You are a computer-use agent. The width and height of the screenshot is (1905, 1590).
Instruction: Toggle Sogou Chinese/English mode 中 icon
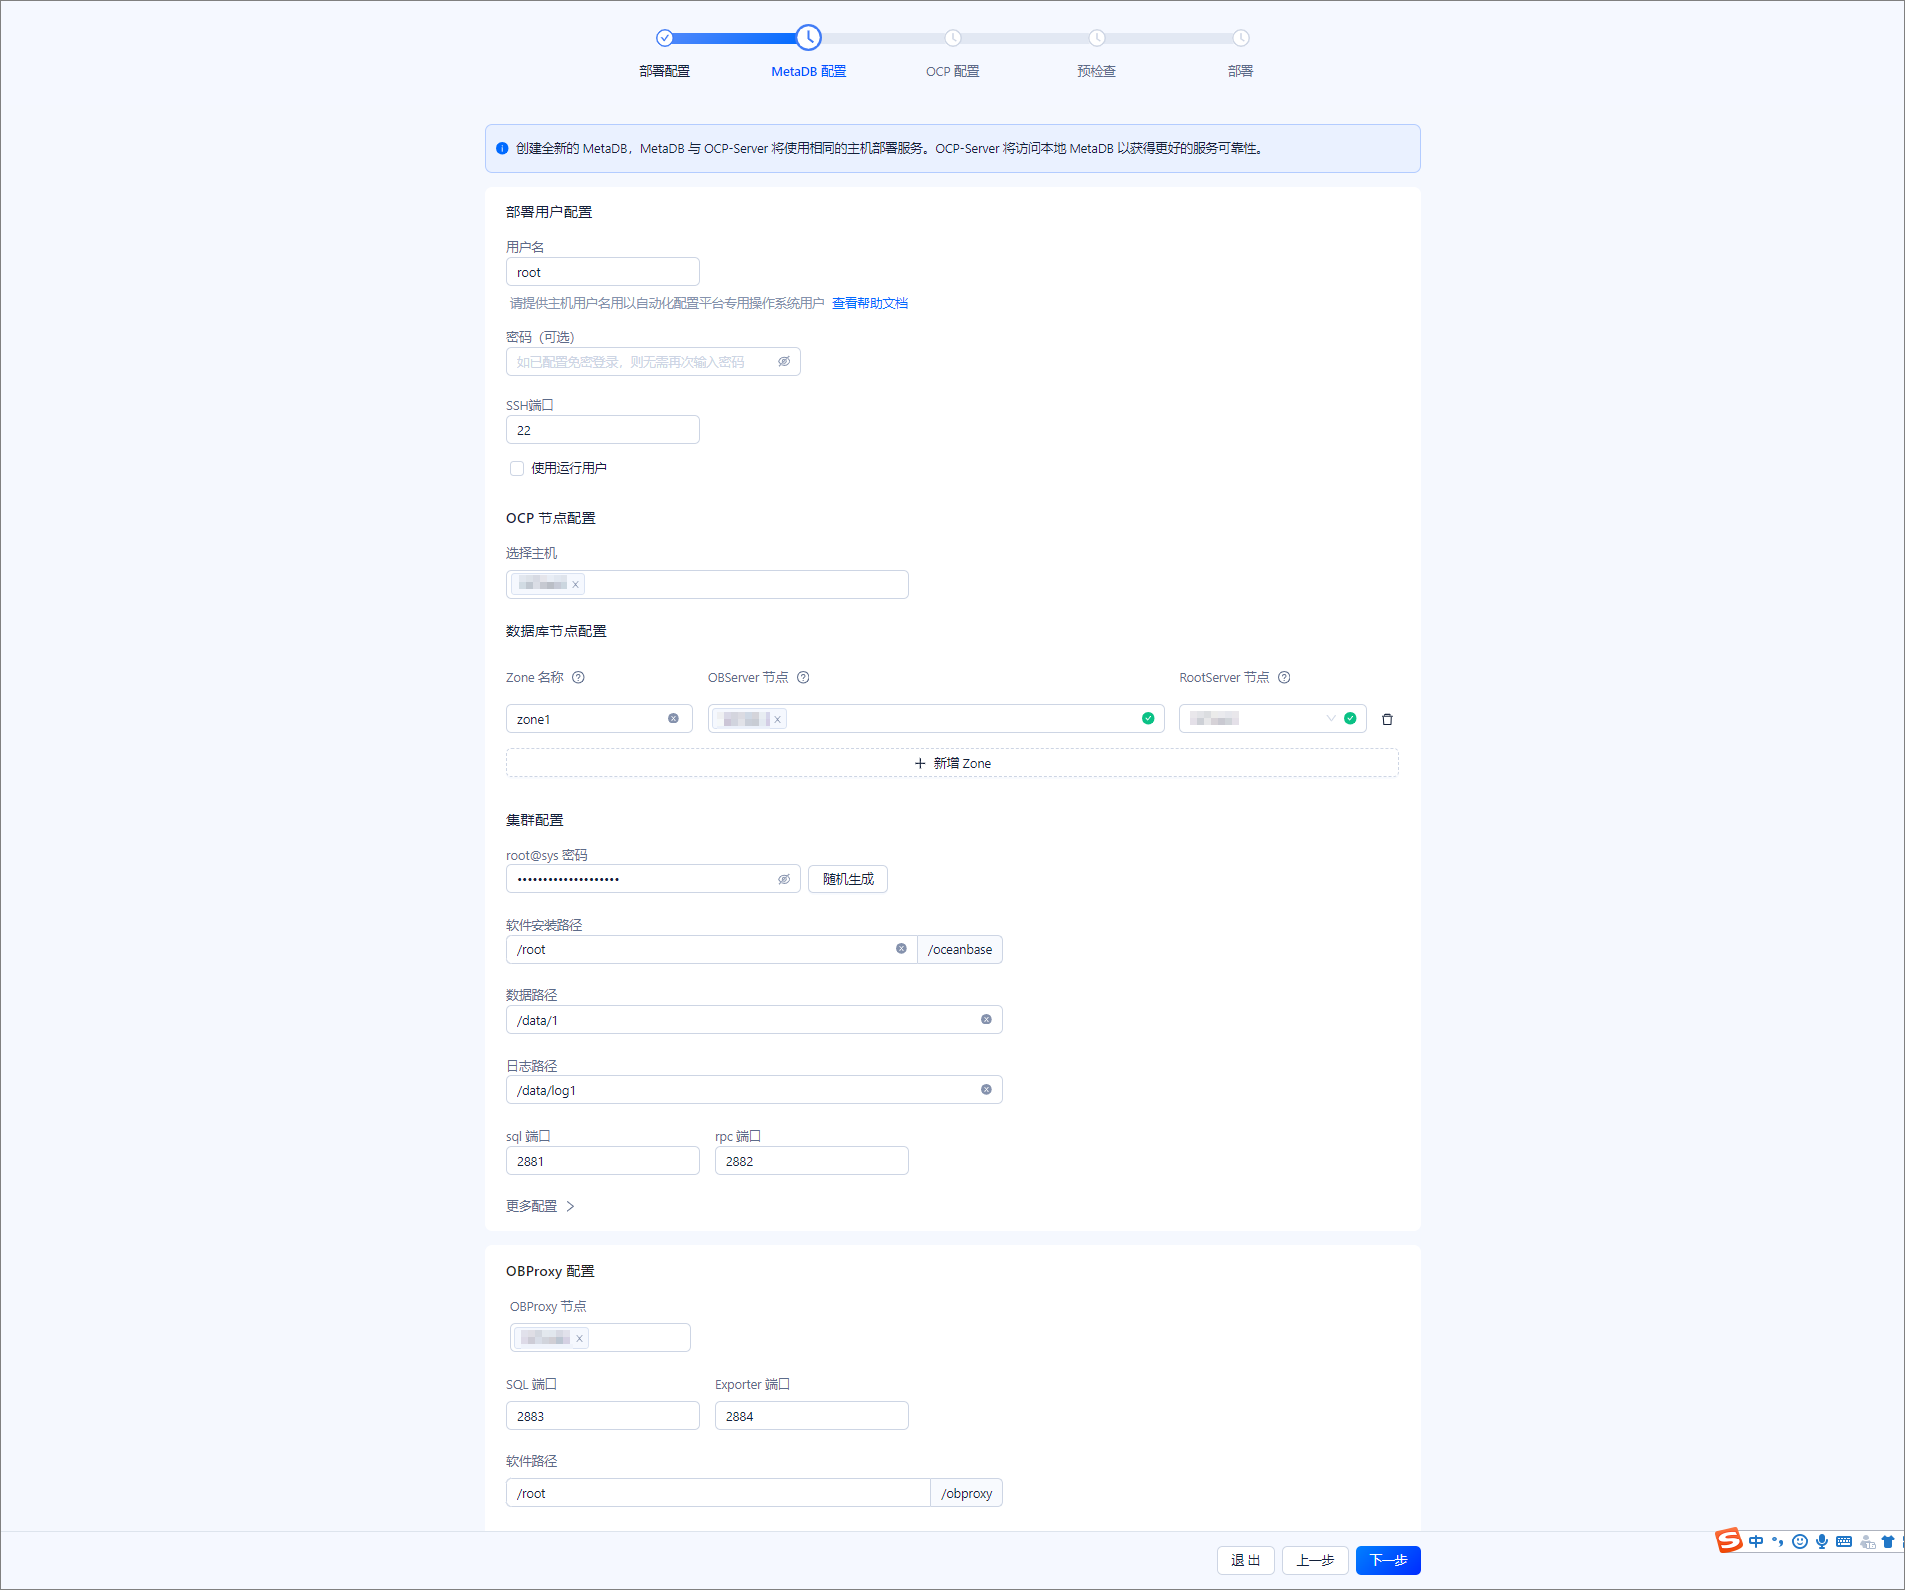[1756, 1541]
